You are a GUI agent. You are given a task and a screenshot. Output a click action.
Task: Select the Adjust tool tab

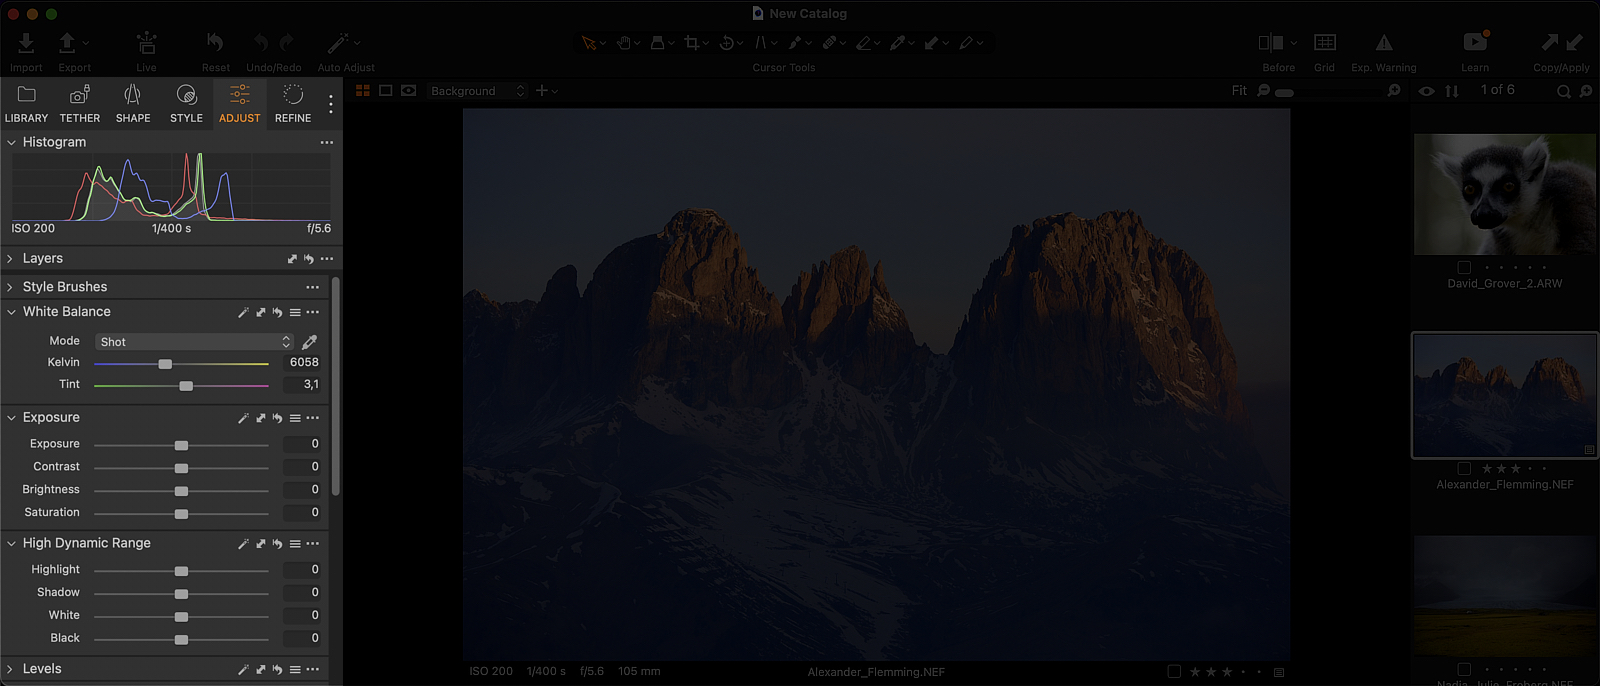240,104
